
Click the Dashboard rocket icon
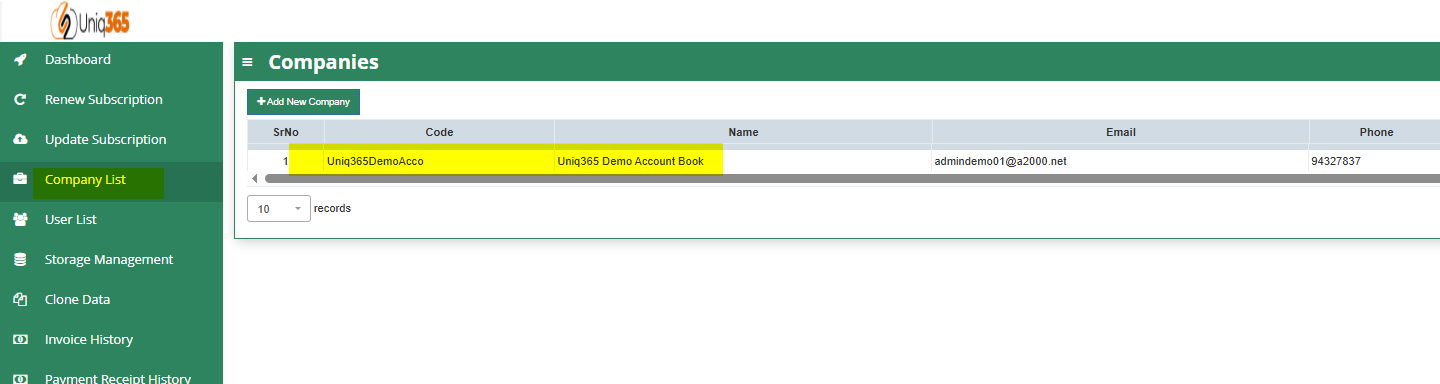20,60
